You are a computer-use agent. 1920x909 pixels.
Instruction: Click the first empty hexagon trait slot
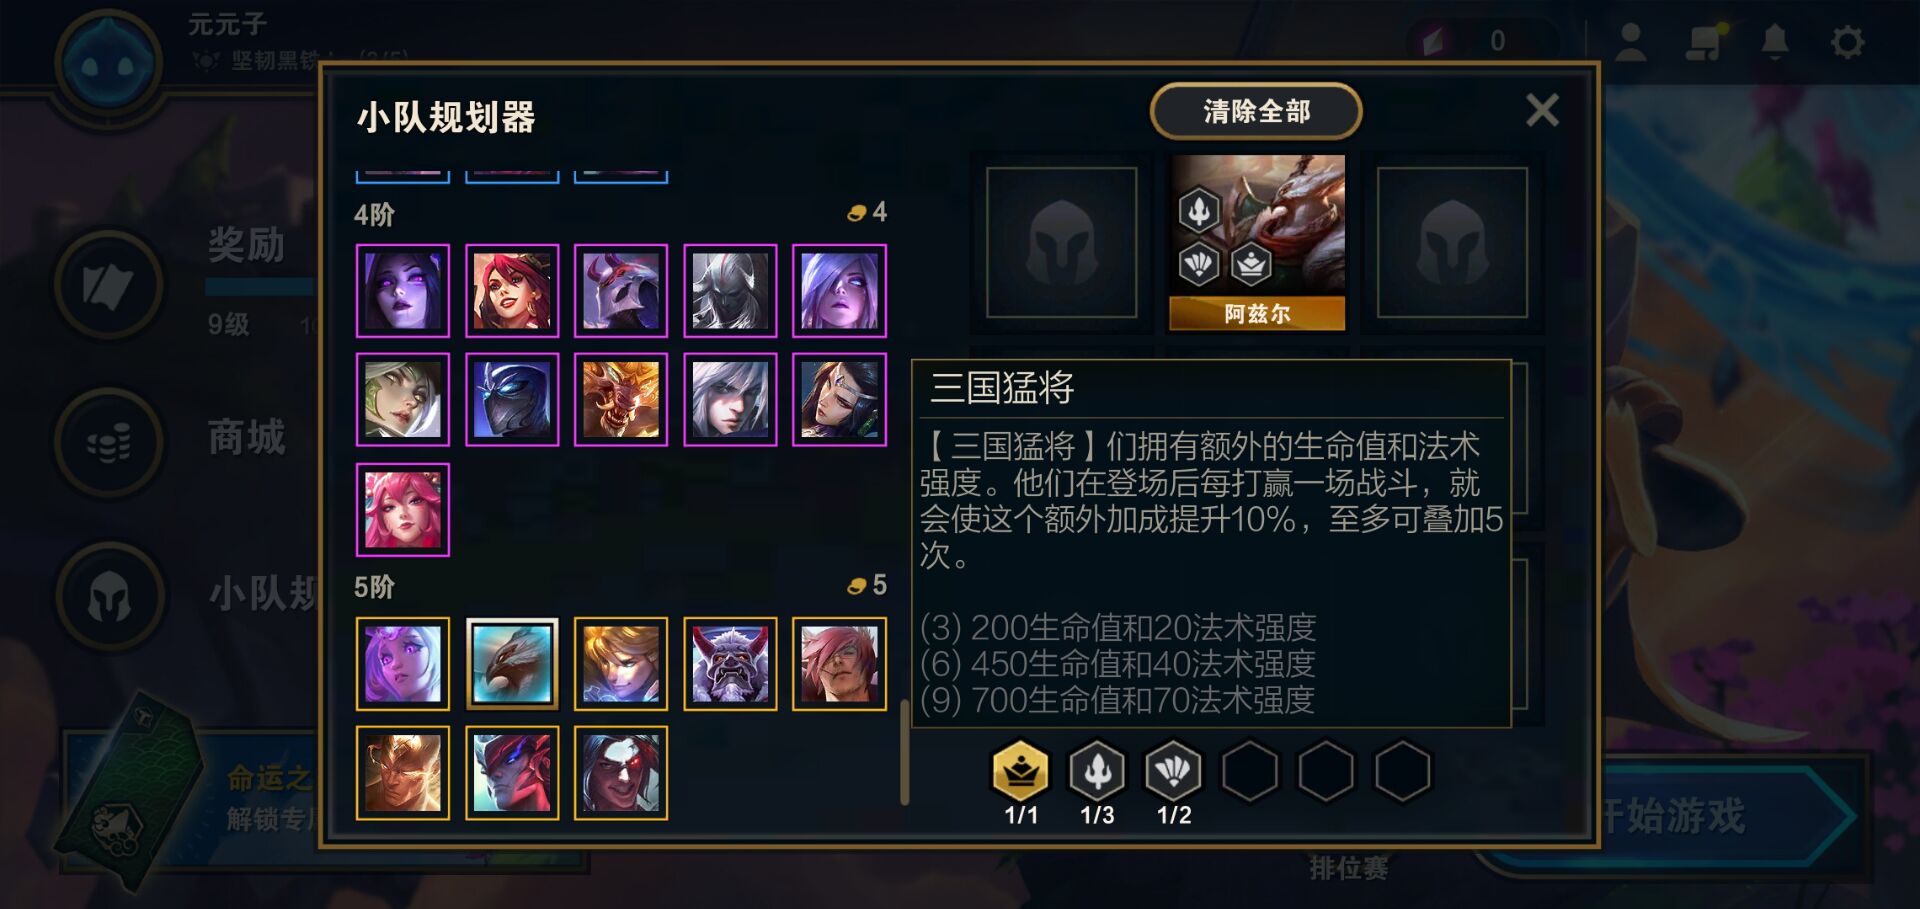pyautogui.click(x=1250, y=771)
